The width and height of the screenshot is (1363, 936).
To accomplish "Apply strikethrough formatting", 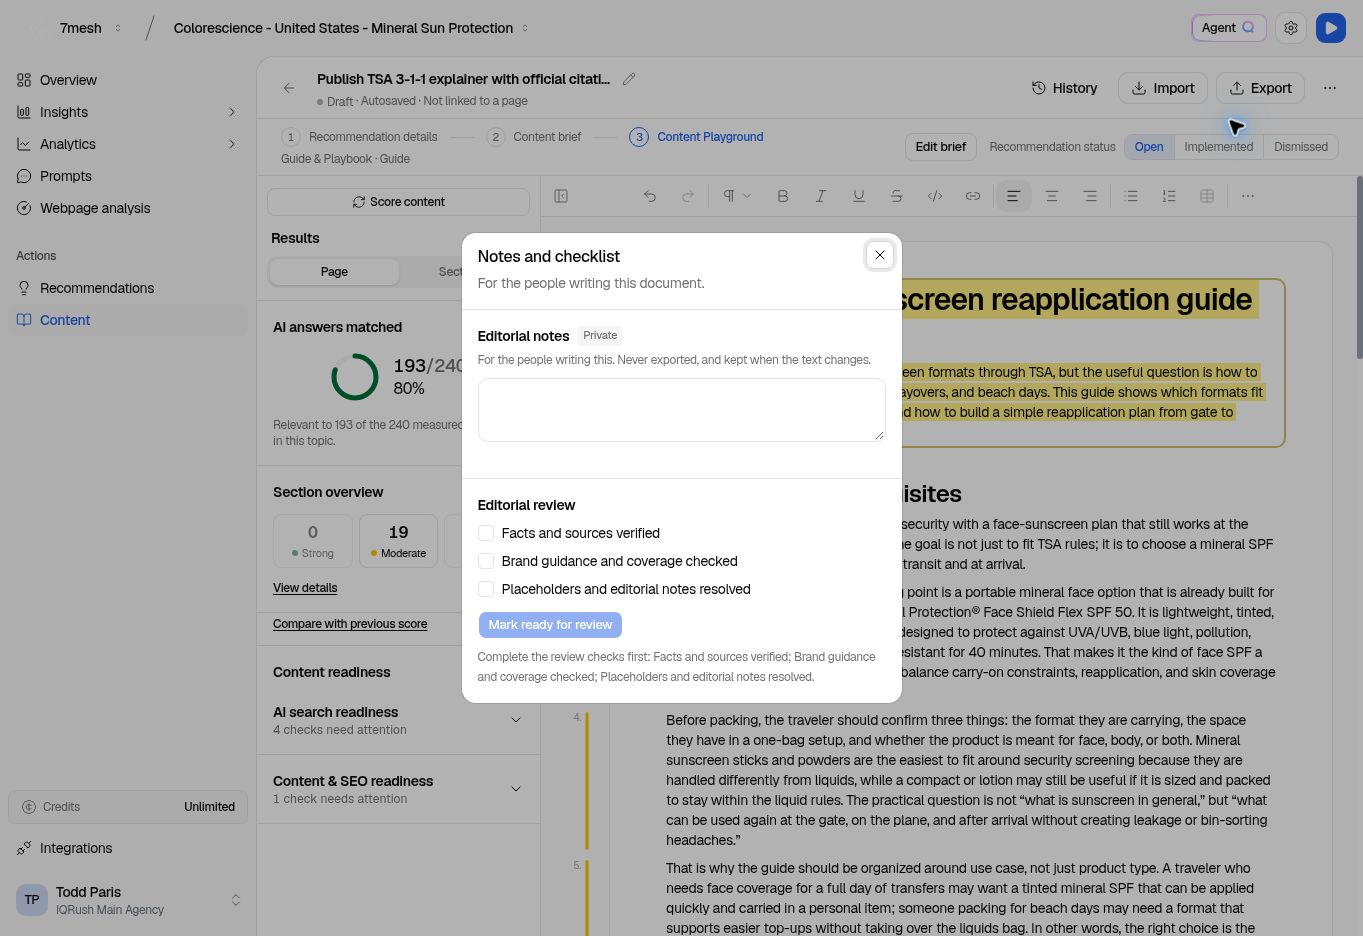I will click(x=897, y=196).
